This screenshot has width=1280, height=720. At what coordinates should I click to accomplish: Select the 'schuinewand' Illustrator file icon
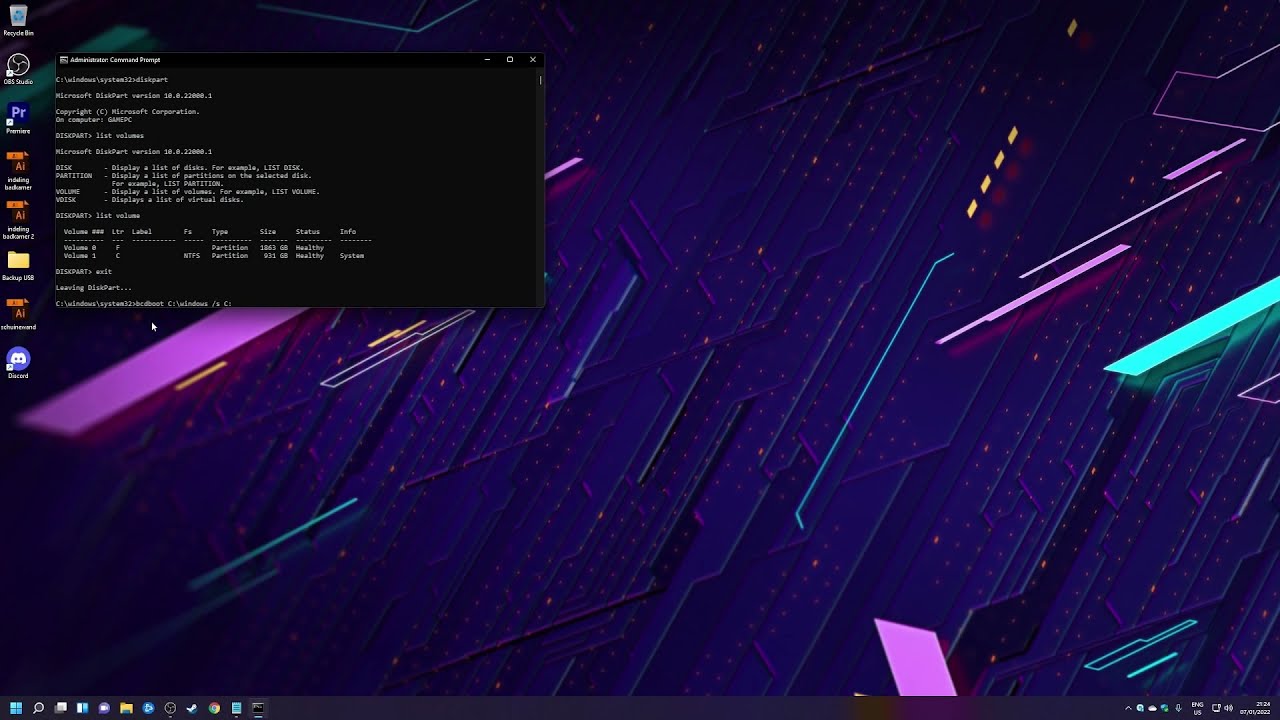pos(18,314)
